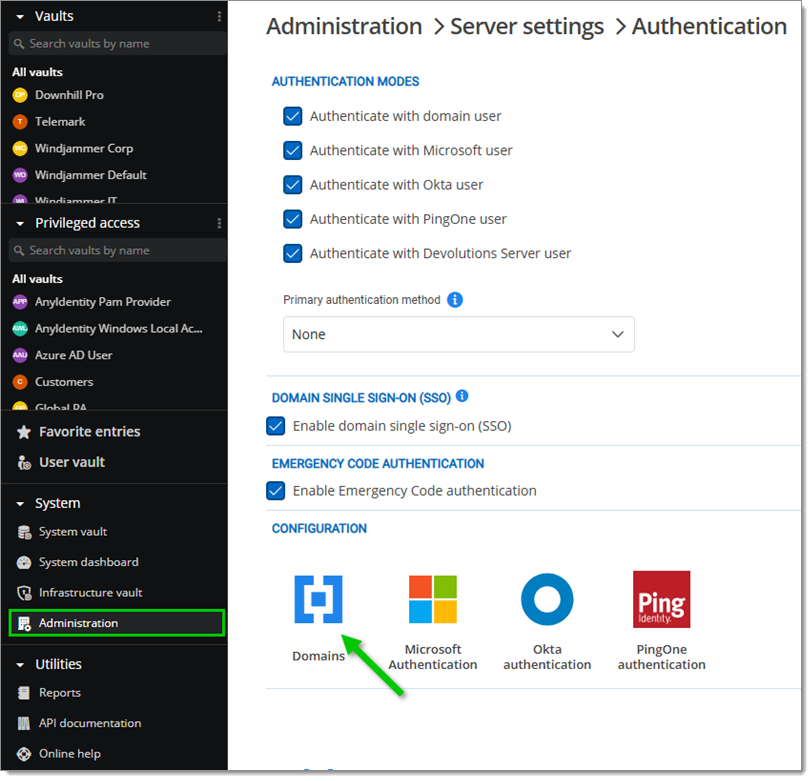
Task: Click the Domain SSO info icon
Action: [462, 397]
